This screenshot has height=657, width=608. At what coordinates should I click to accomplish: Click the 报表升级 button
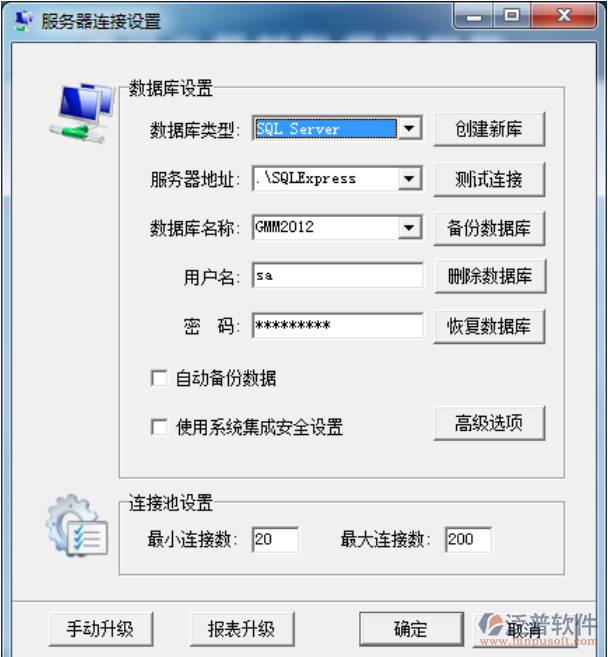[x=242, y=629]
